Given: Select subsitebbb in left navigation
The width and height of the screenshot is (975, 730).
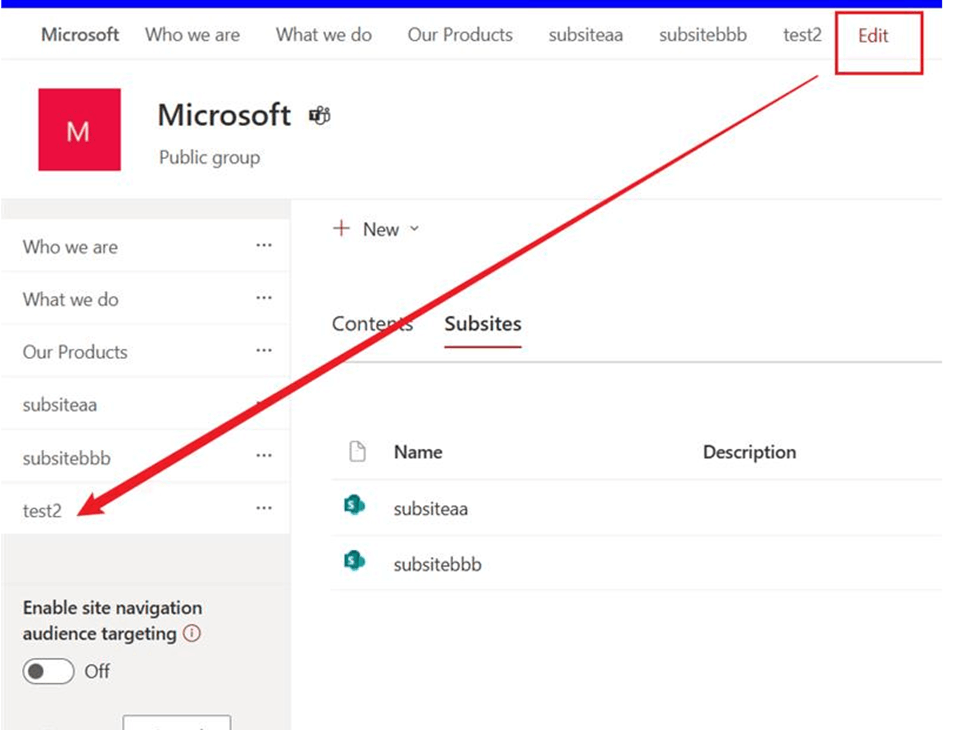Looking at the screenshot, I should (x=67, y=458).
